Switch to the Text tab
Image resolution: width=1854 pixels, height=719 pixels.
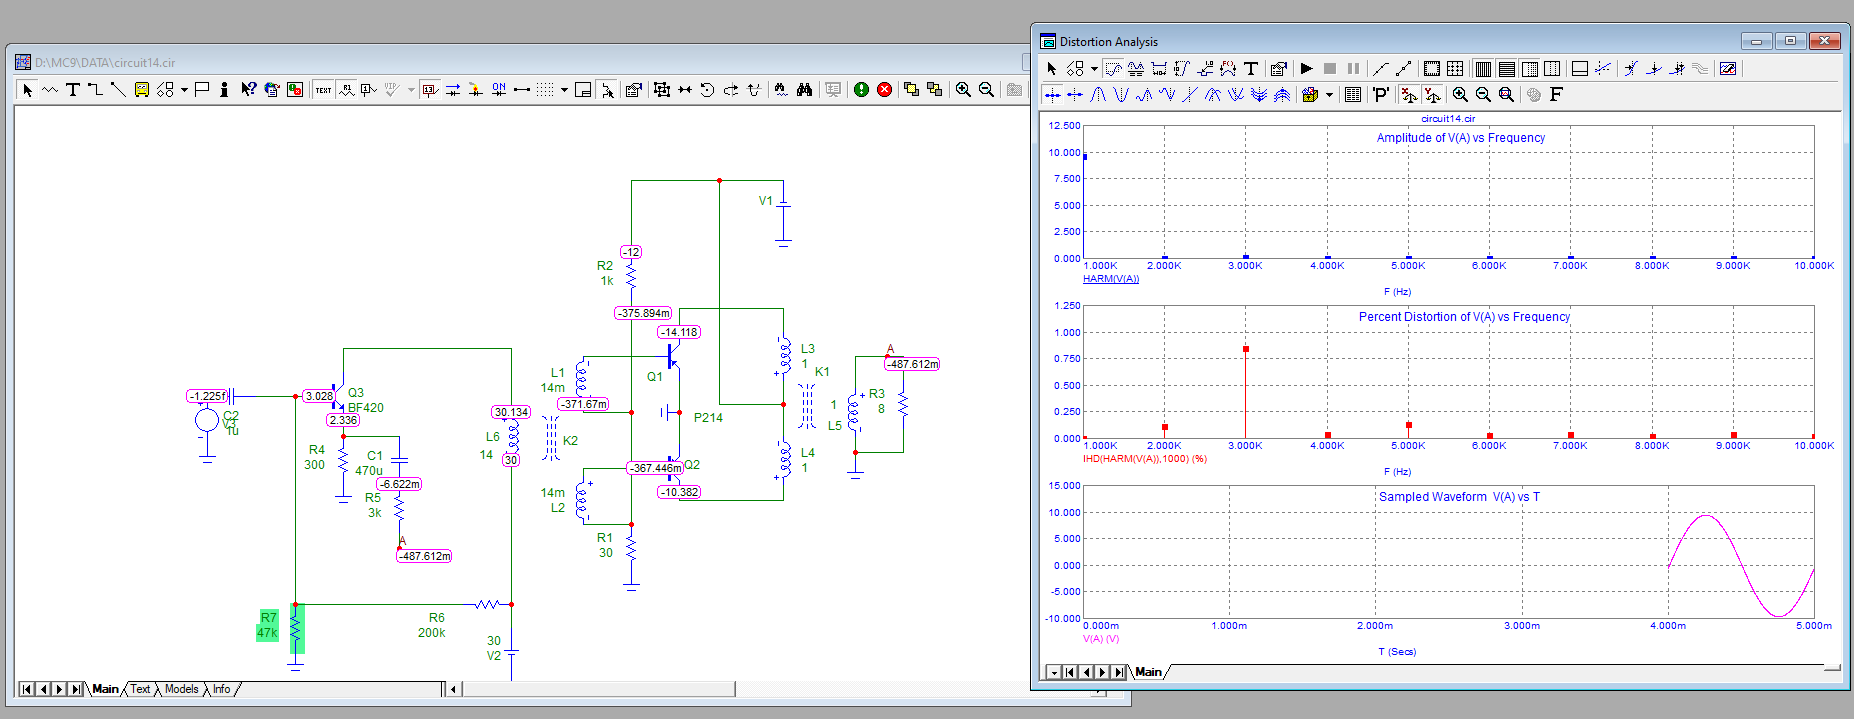140,689
